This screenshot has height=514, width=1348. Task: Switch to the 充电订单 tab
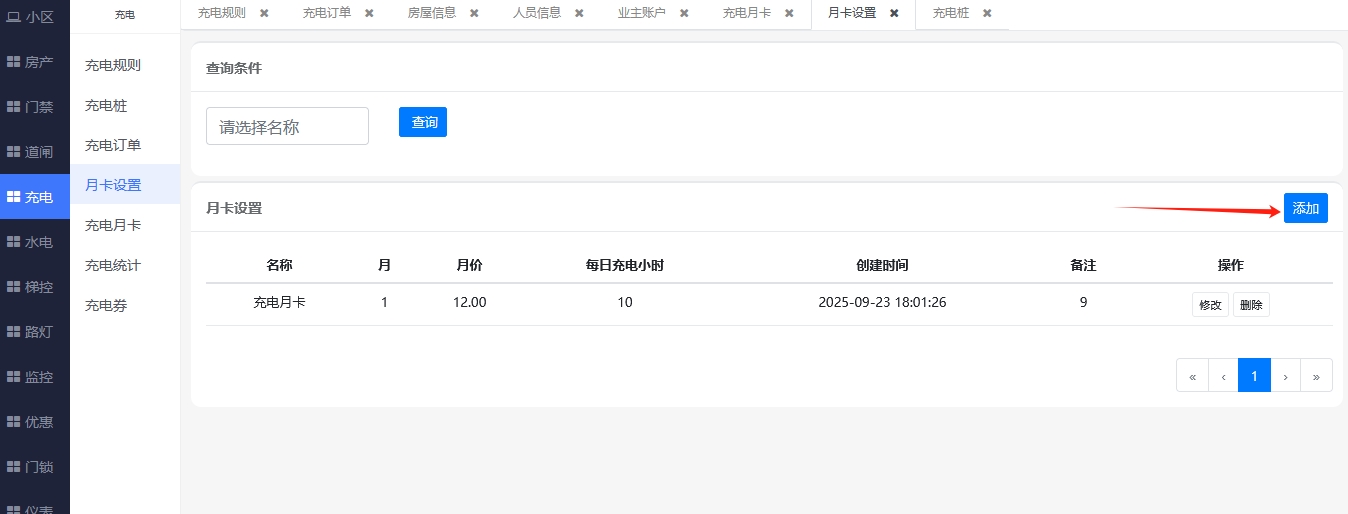point(327,13)
